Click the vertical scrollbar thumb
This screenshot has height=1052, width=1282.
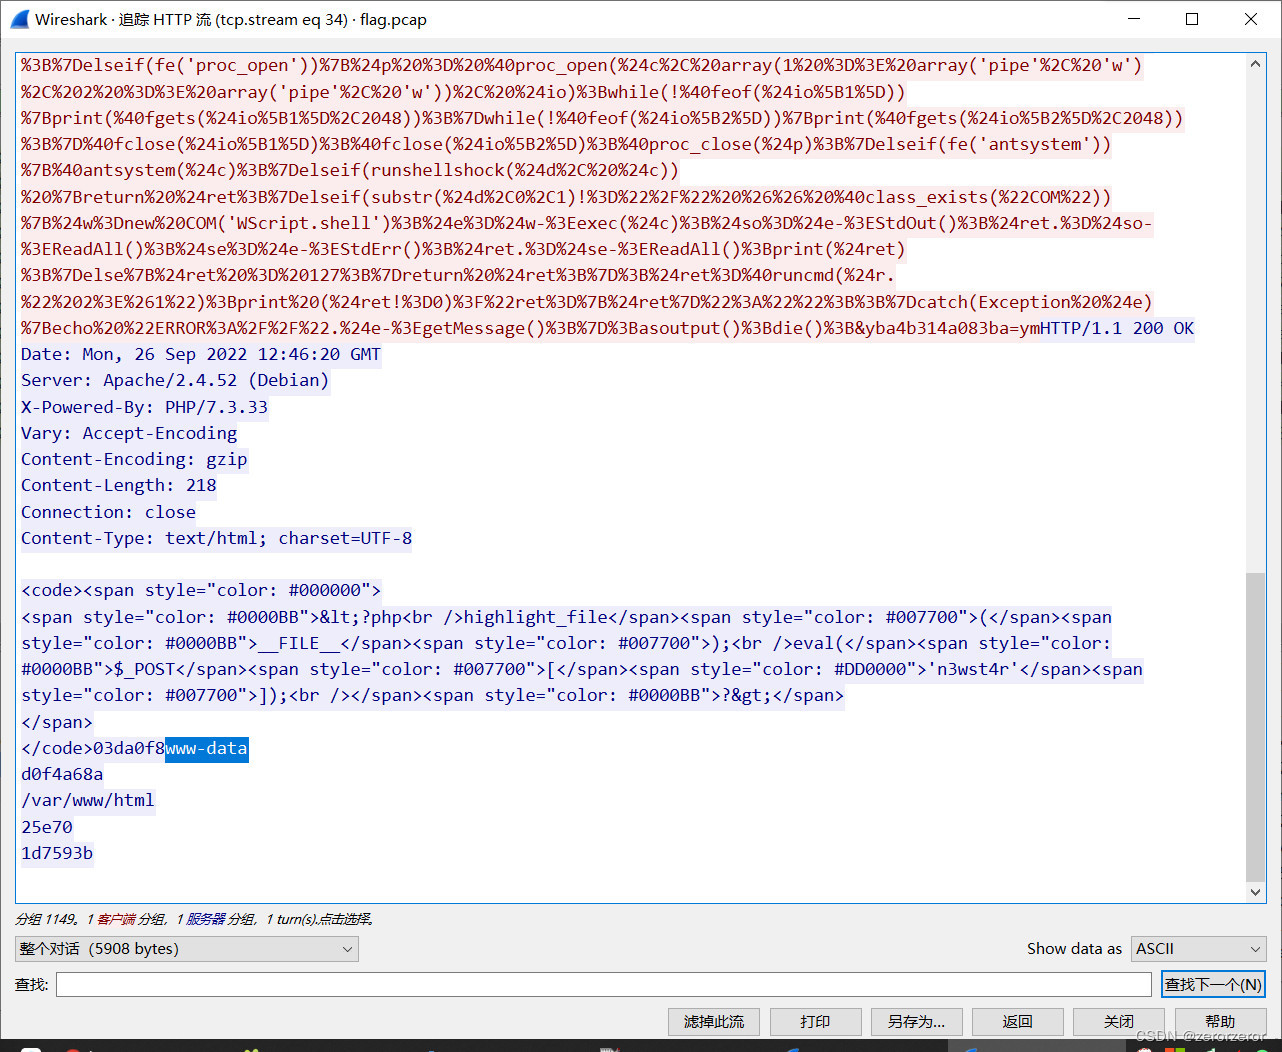coord(1255,727)
